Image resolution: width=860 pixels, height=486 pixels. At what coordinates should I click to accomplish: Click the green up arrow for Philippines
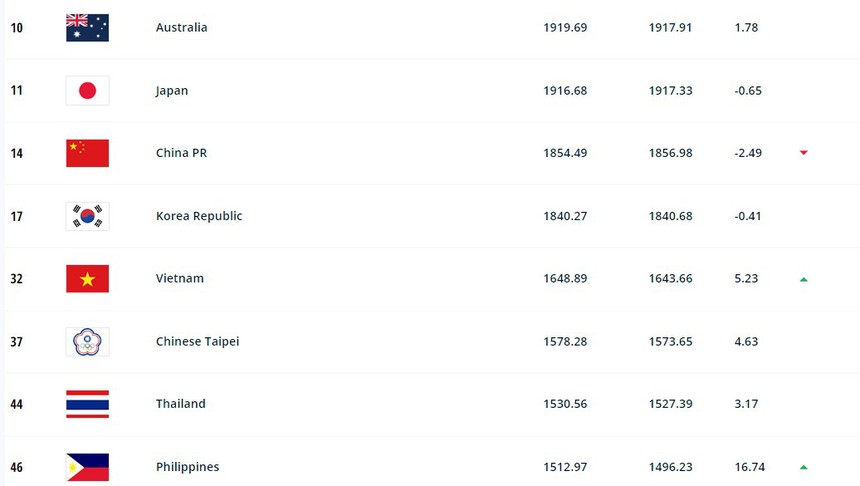coord(803,467)
